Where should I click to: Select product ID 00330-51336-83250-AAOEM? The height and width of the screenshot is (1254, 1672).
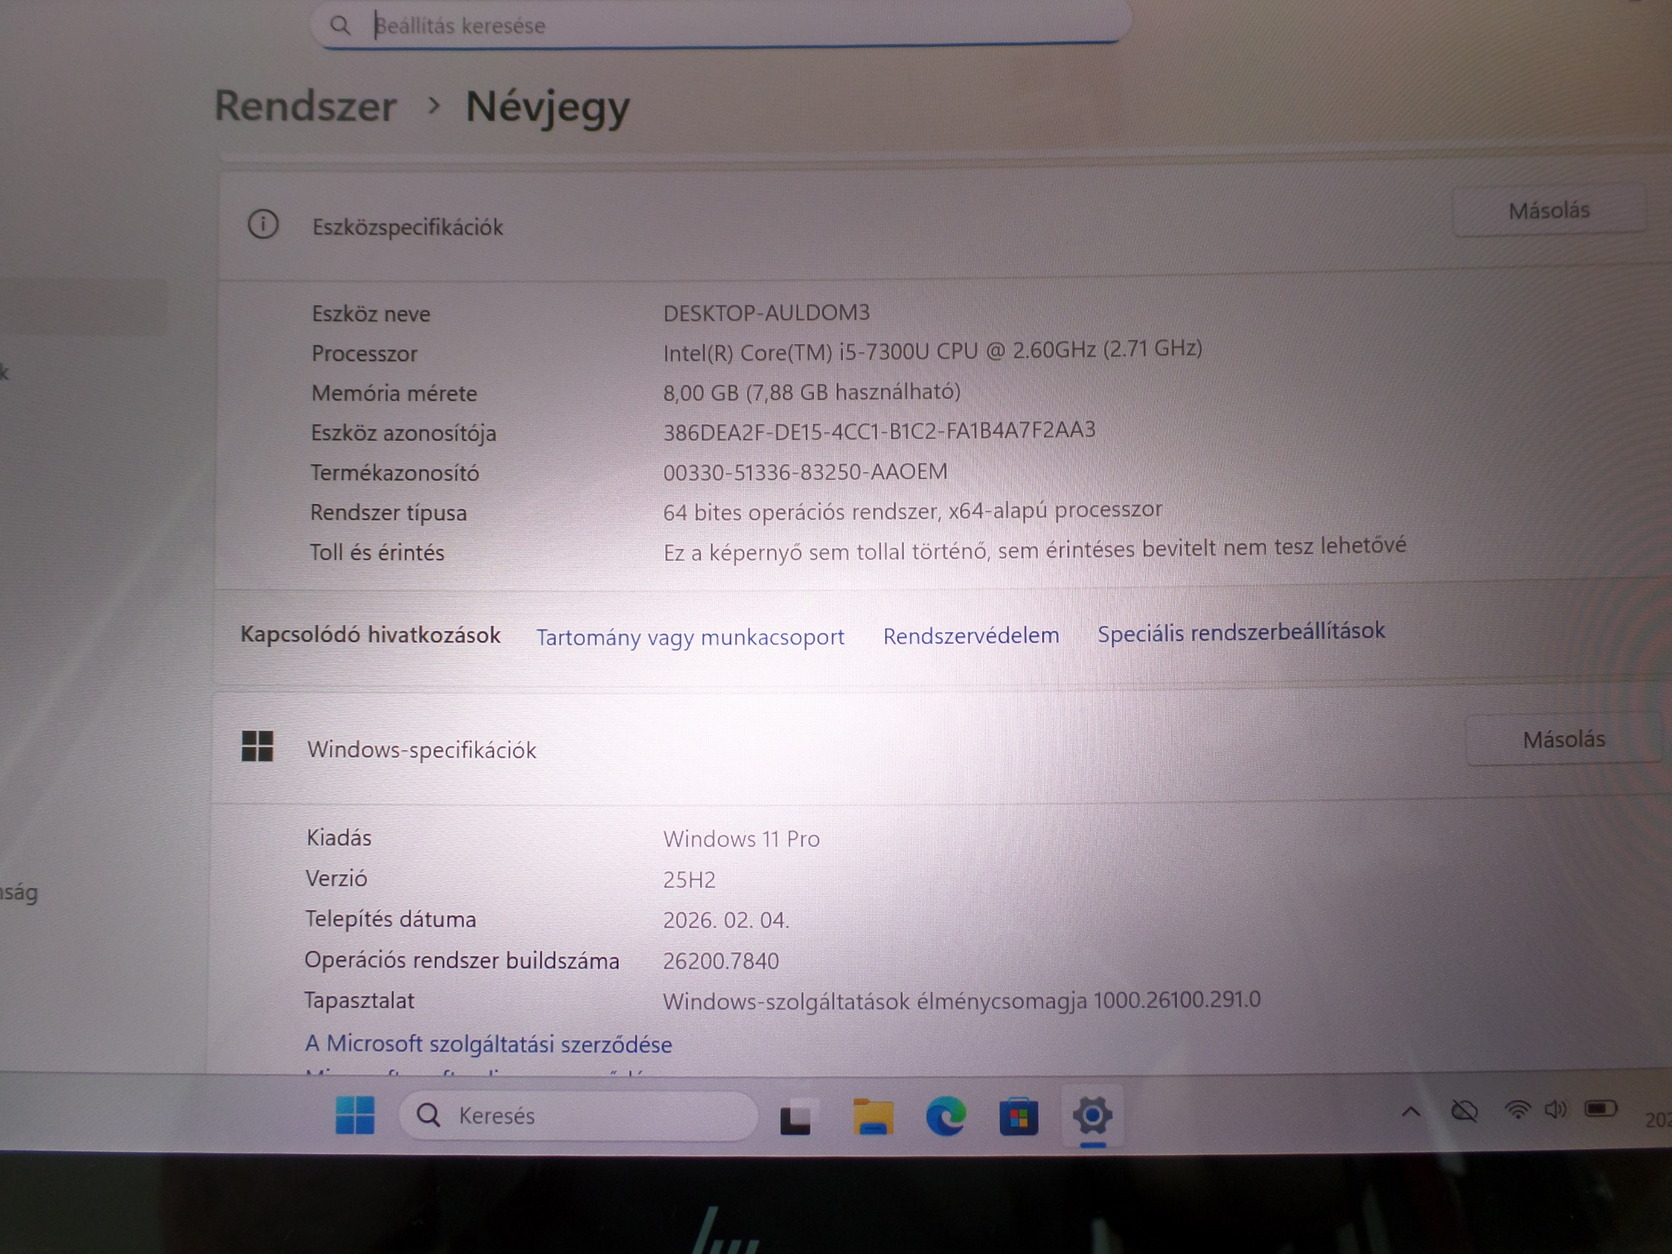coord(805,471)
